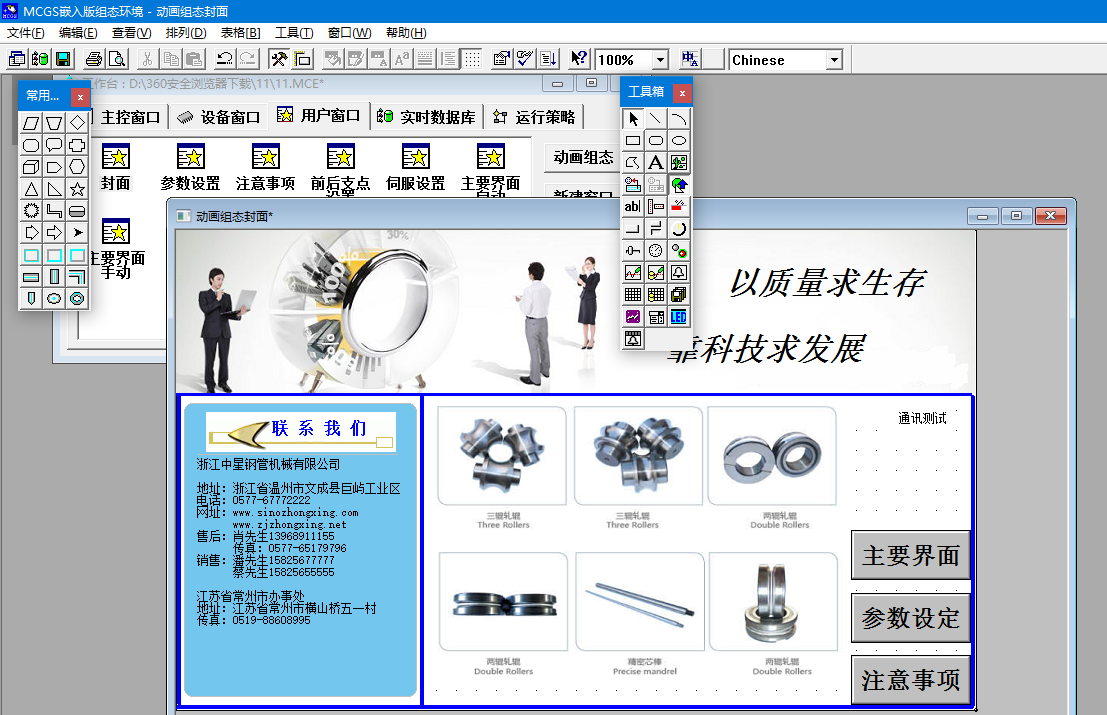This screenshot has width=1107, height=715.
Task: Select the ellipse tool in toolbox
Action: (x=679, y=140)
